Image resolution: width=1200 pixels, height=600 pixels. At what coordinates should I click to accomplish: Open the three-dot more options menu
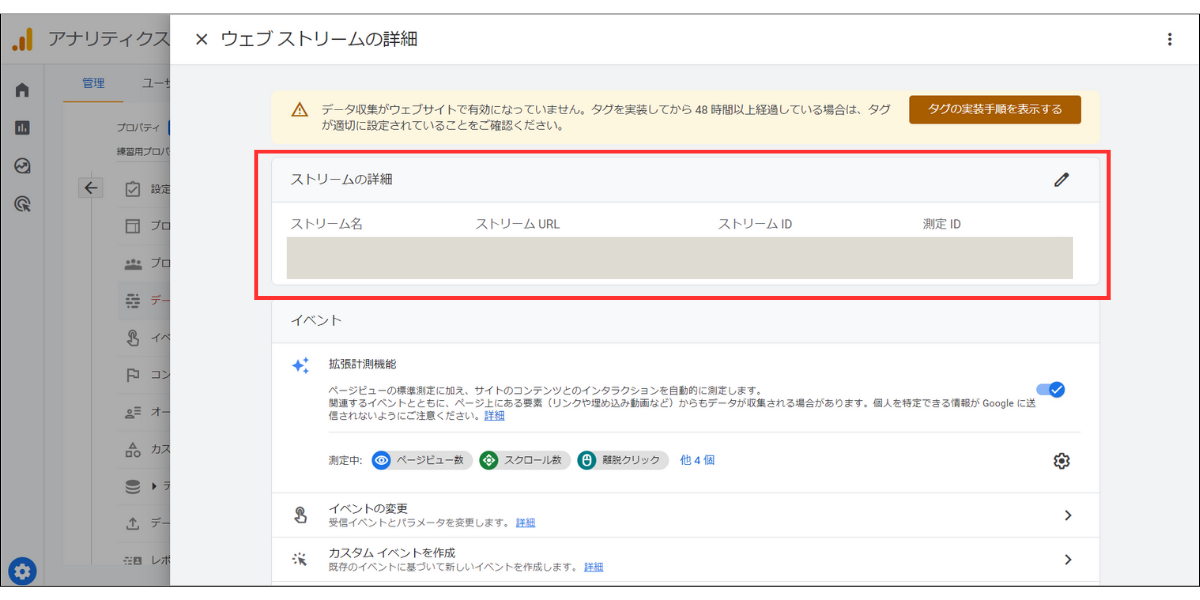click(x=1170, y=40)
